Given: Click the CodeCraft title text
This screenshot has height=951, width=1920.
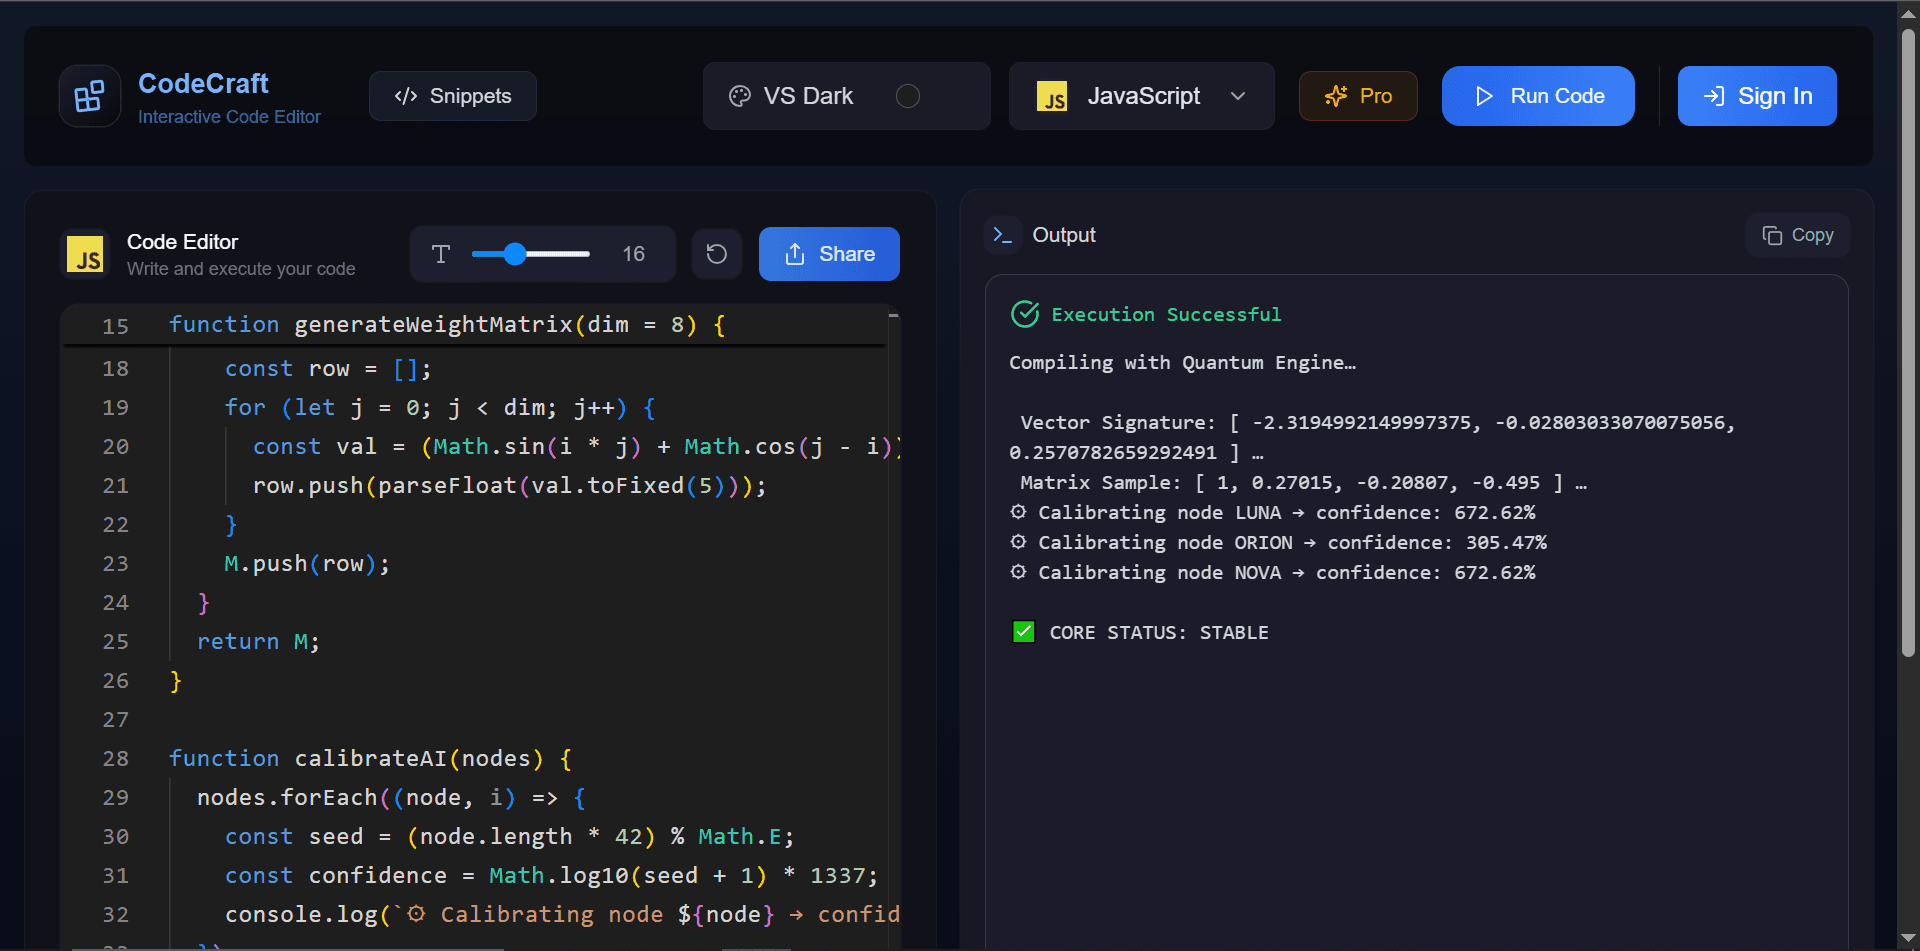Looking at the screenshot, I should 203,83.
